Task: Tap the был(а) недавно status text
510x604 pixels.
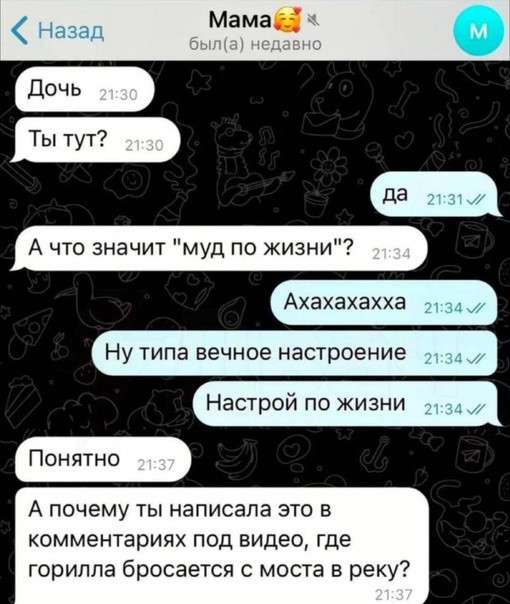Action: pyautogui.click(x=255, y=44)
